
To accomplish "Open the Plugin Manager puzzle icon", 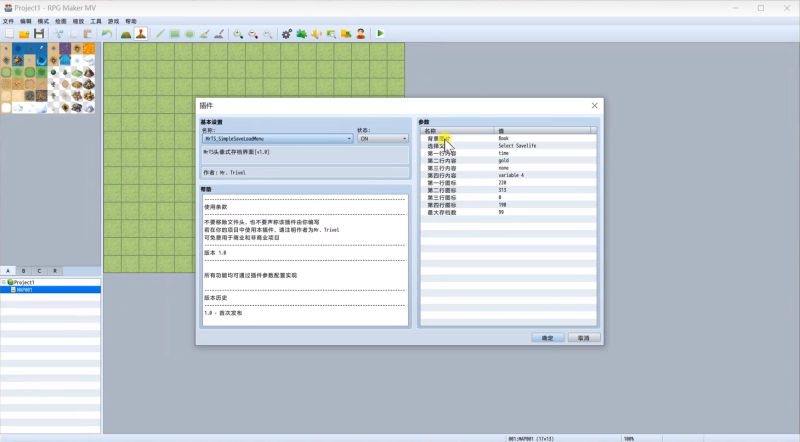I will (x=302, y=34).
